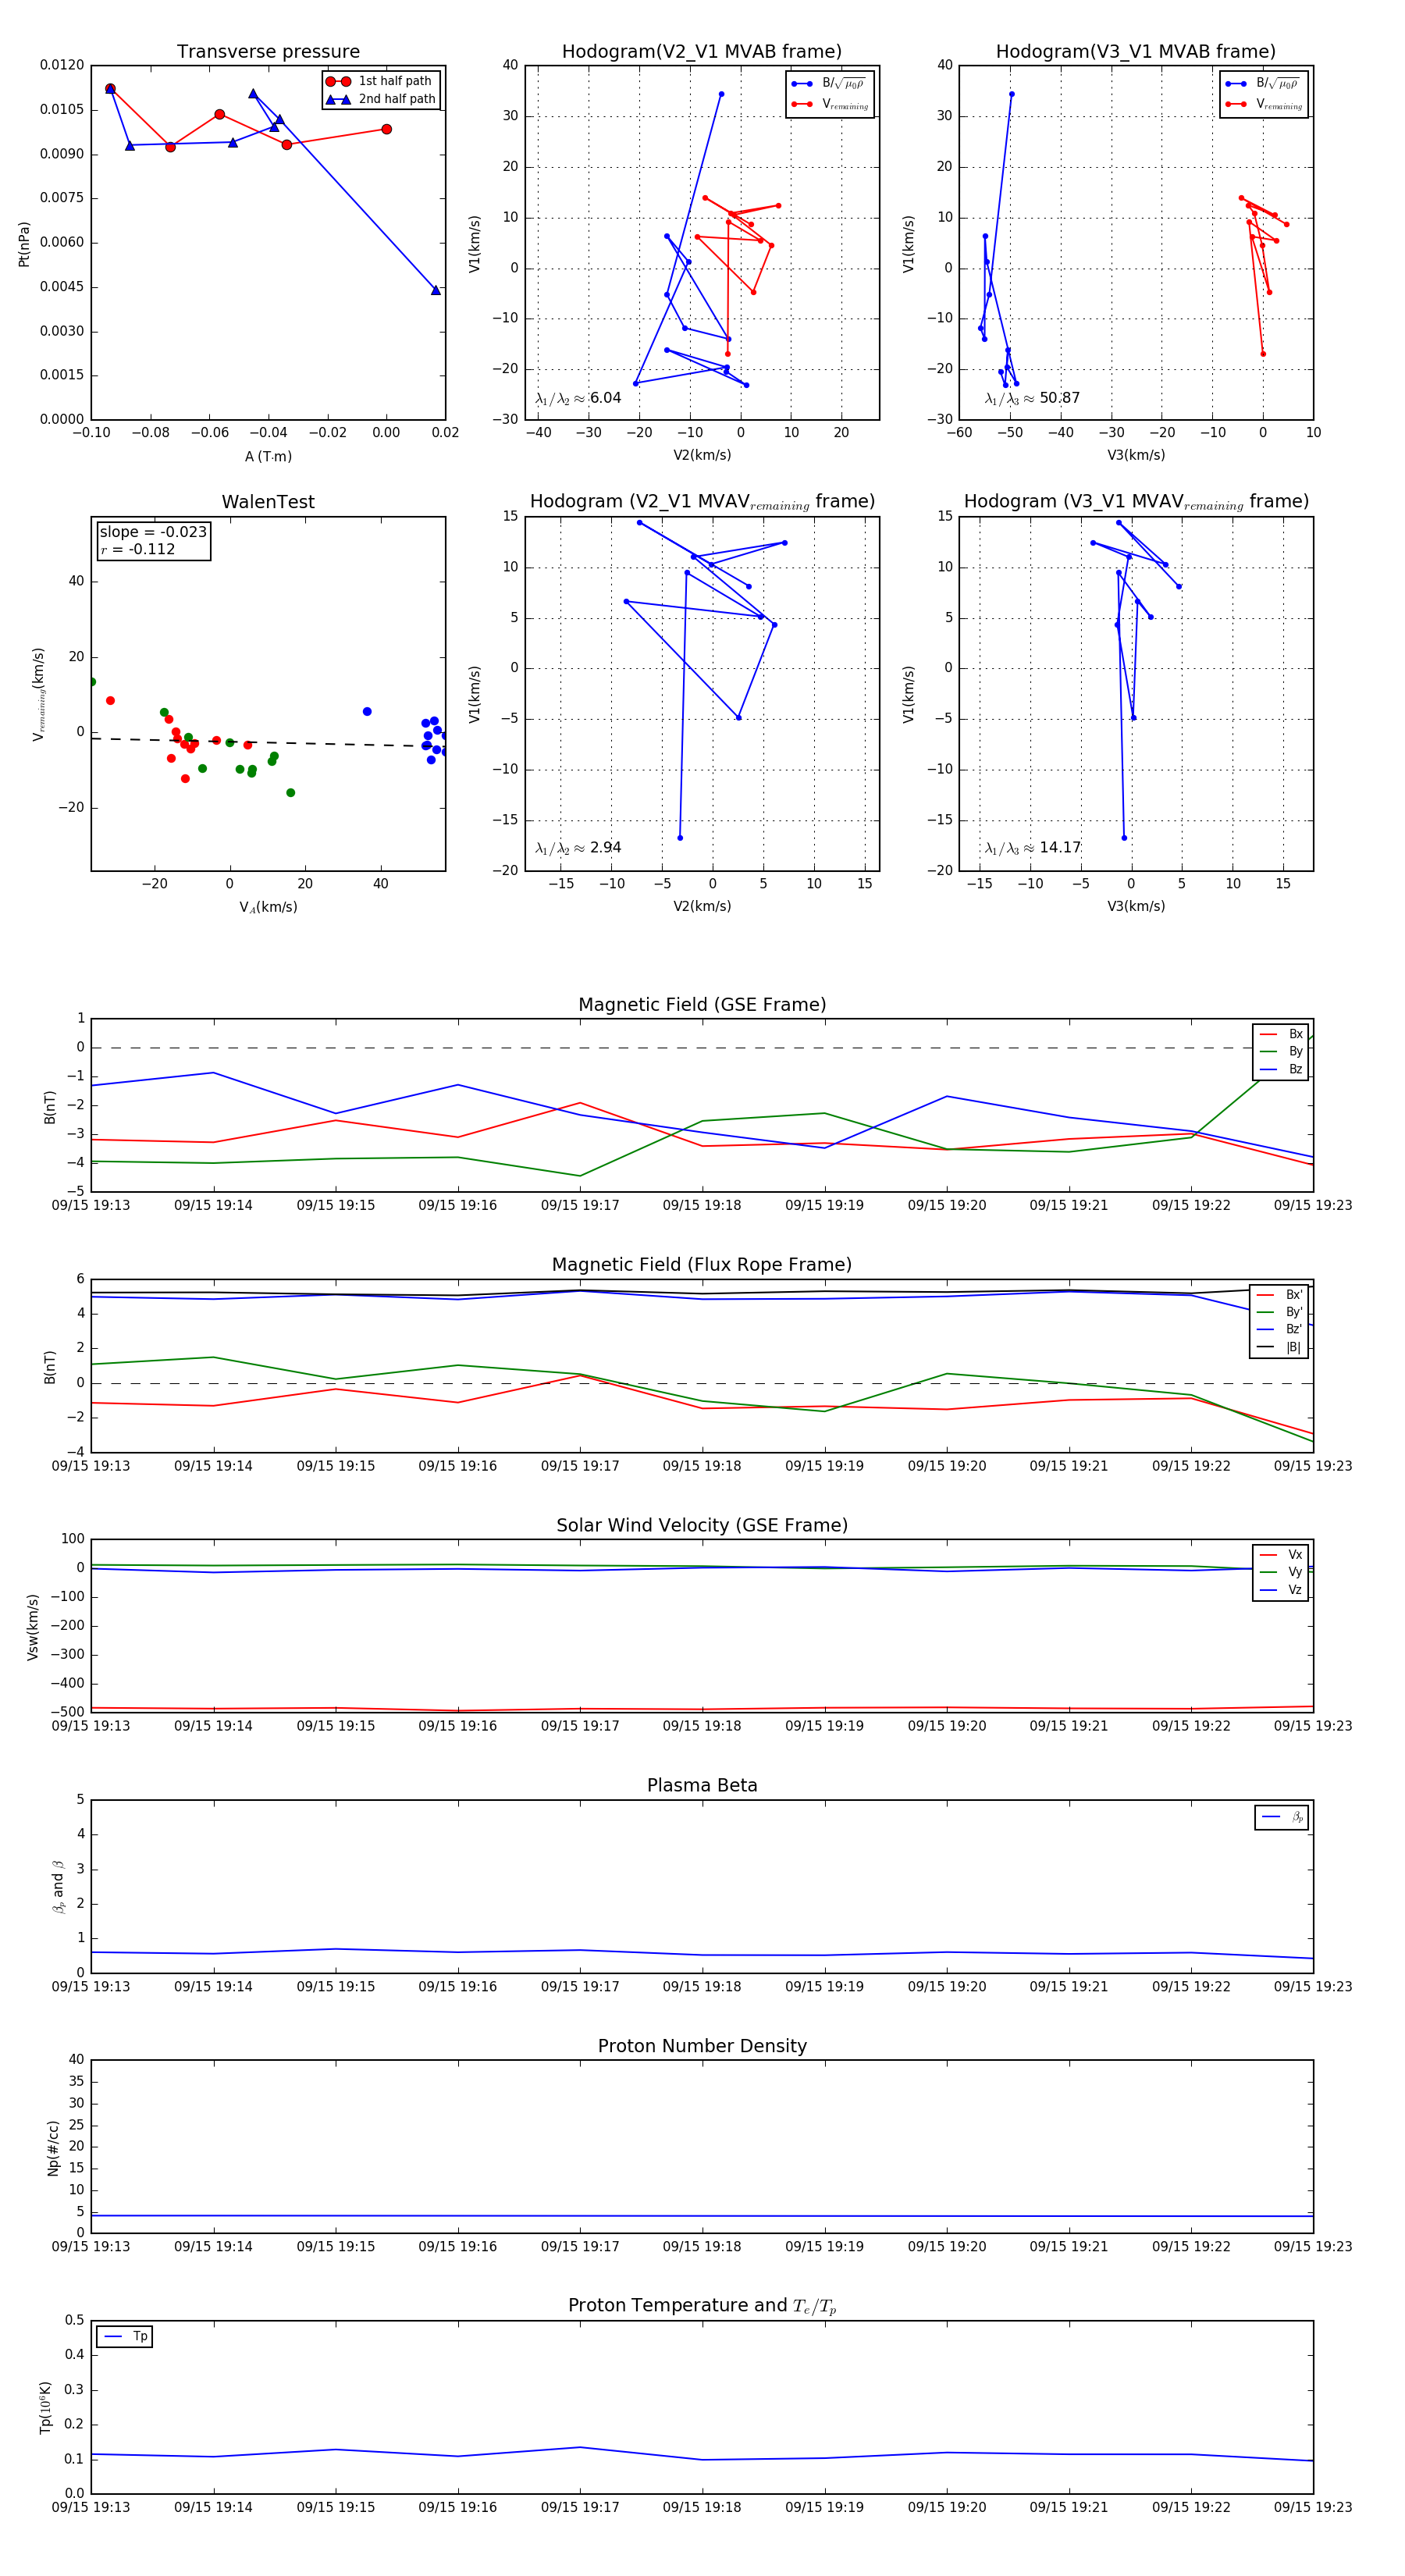
Task: Select the "slope = -0.023" annotation
Action: point(153,532)
